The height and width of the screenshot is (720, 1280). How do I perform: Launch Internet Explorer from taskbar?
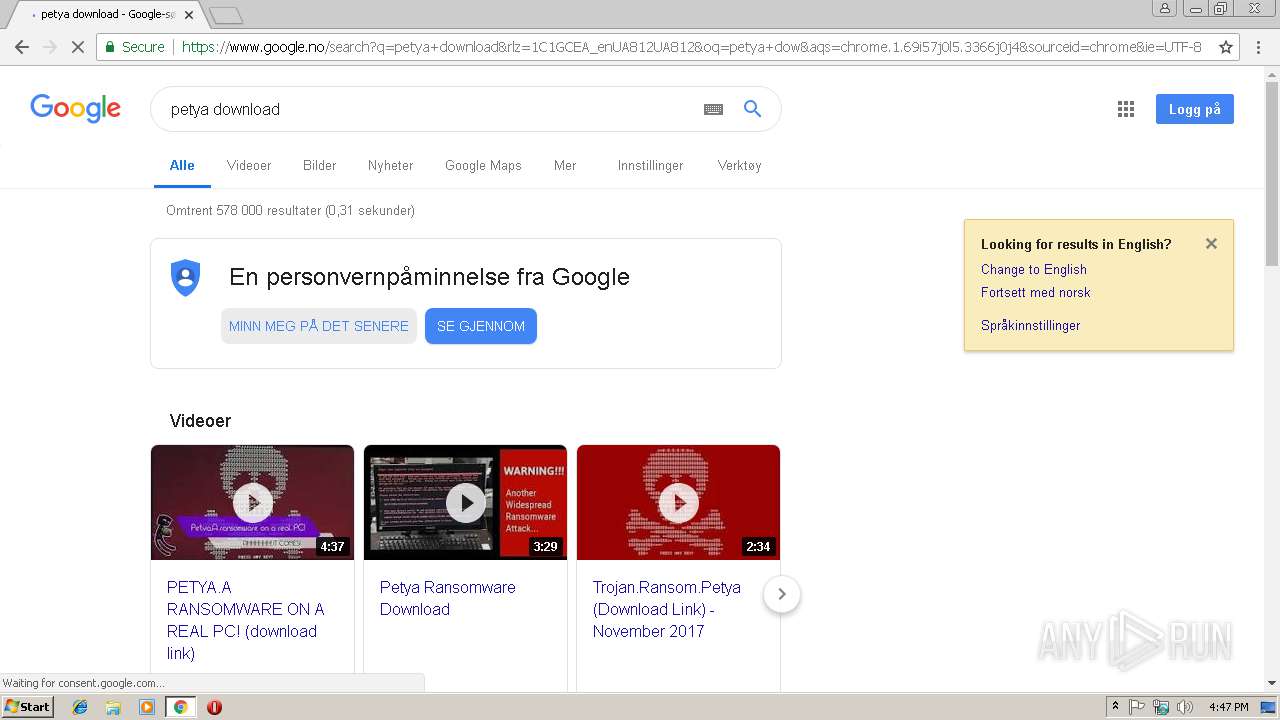coord(81,707)
